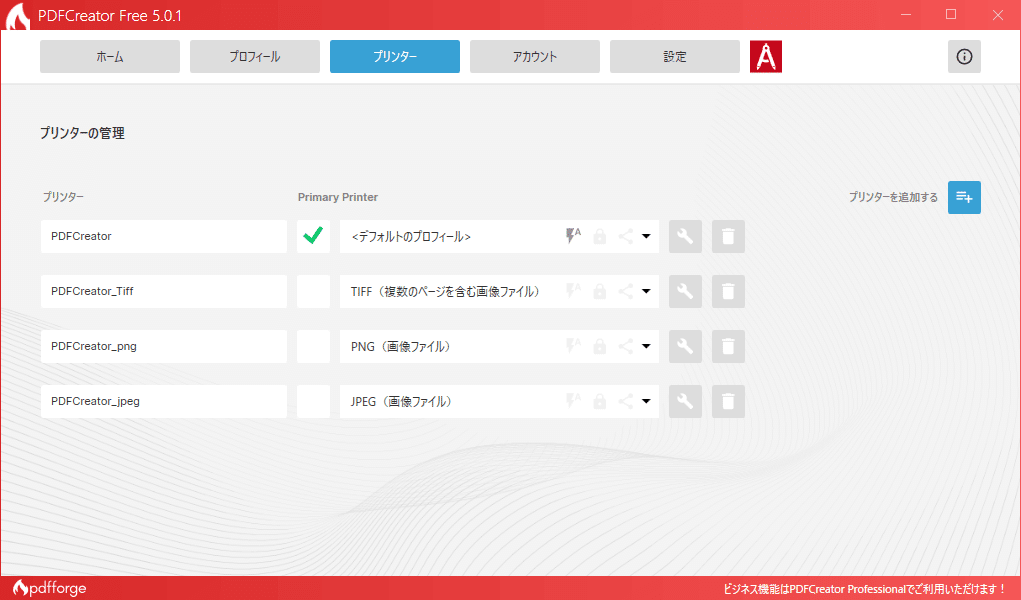
Task: Minimize the PDFCreator window
Action: click(x=905, y=14)
